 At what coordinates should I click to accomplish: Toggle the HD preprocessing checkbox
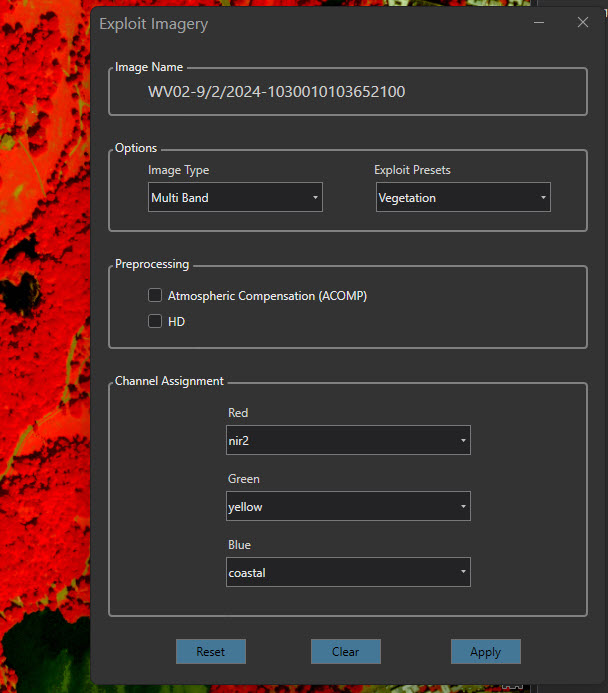(x=155, y=321)
